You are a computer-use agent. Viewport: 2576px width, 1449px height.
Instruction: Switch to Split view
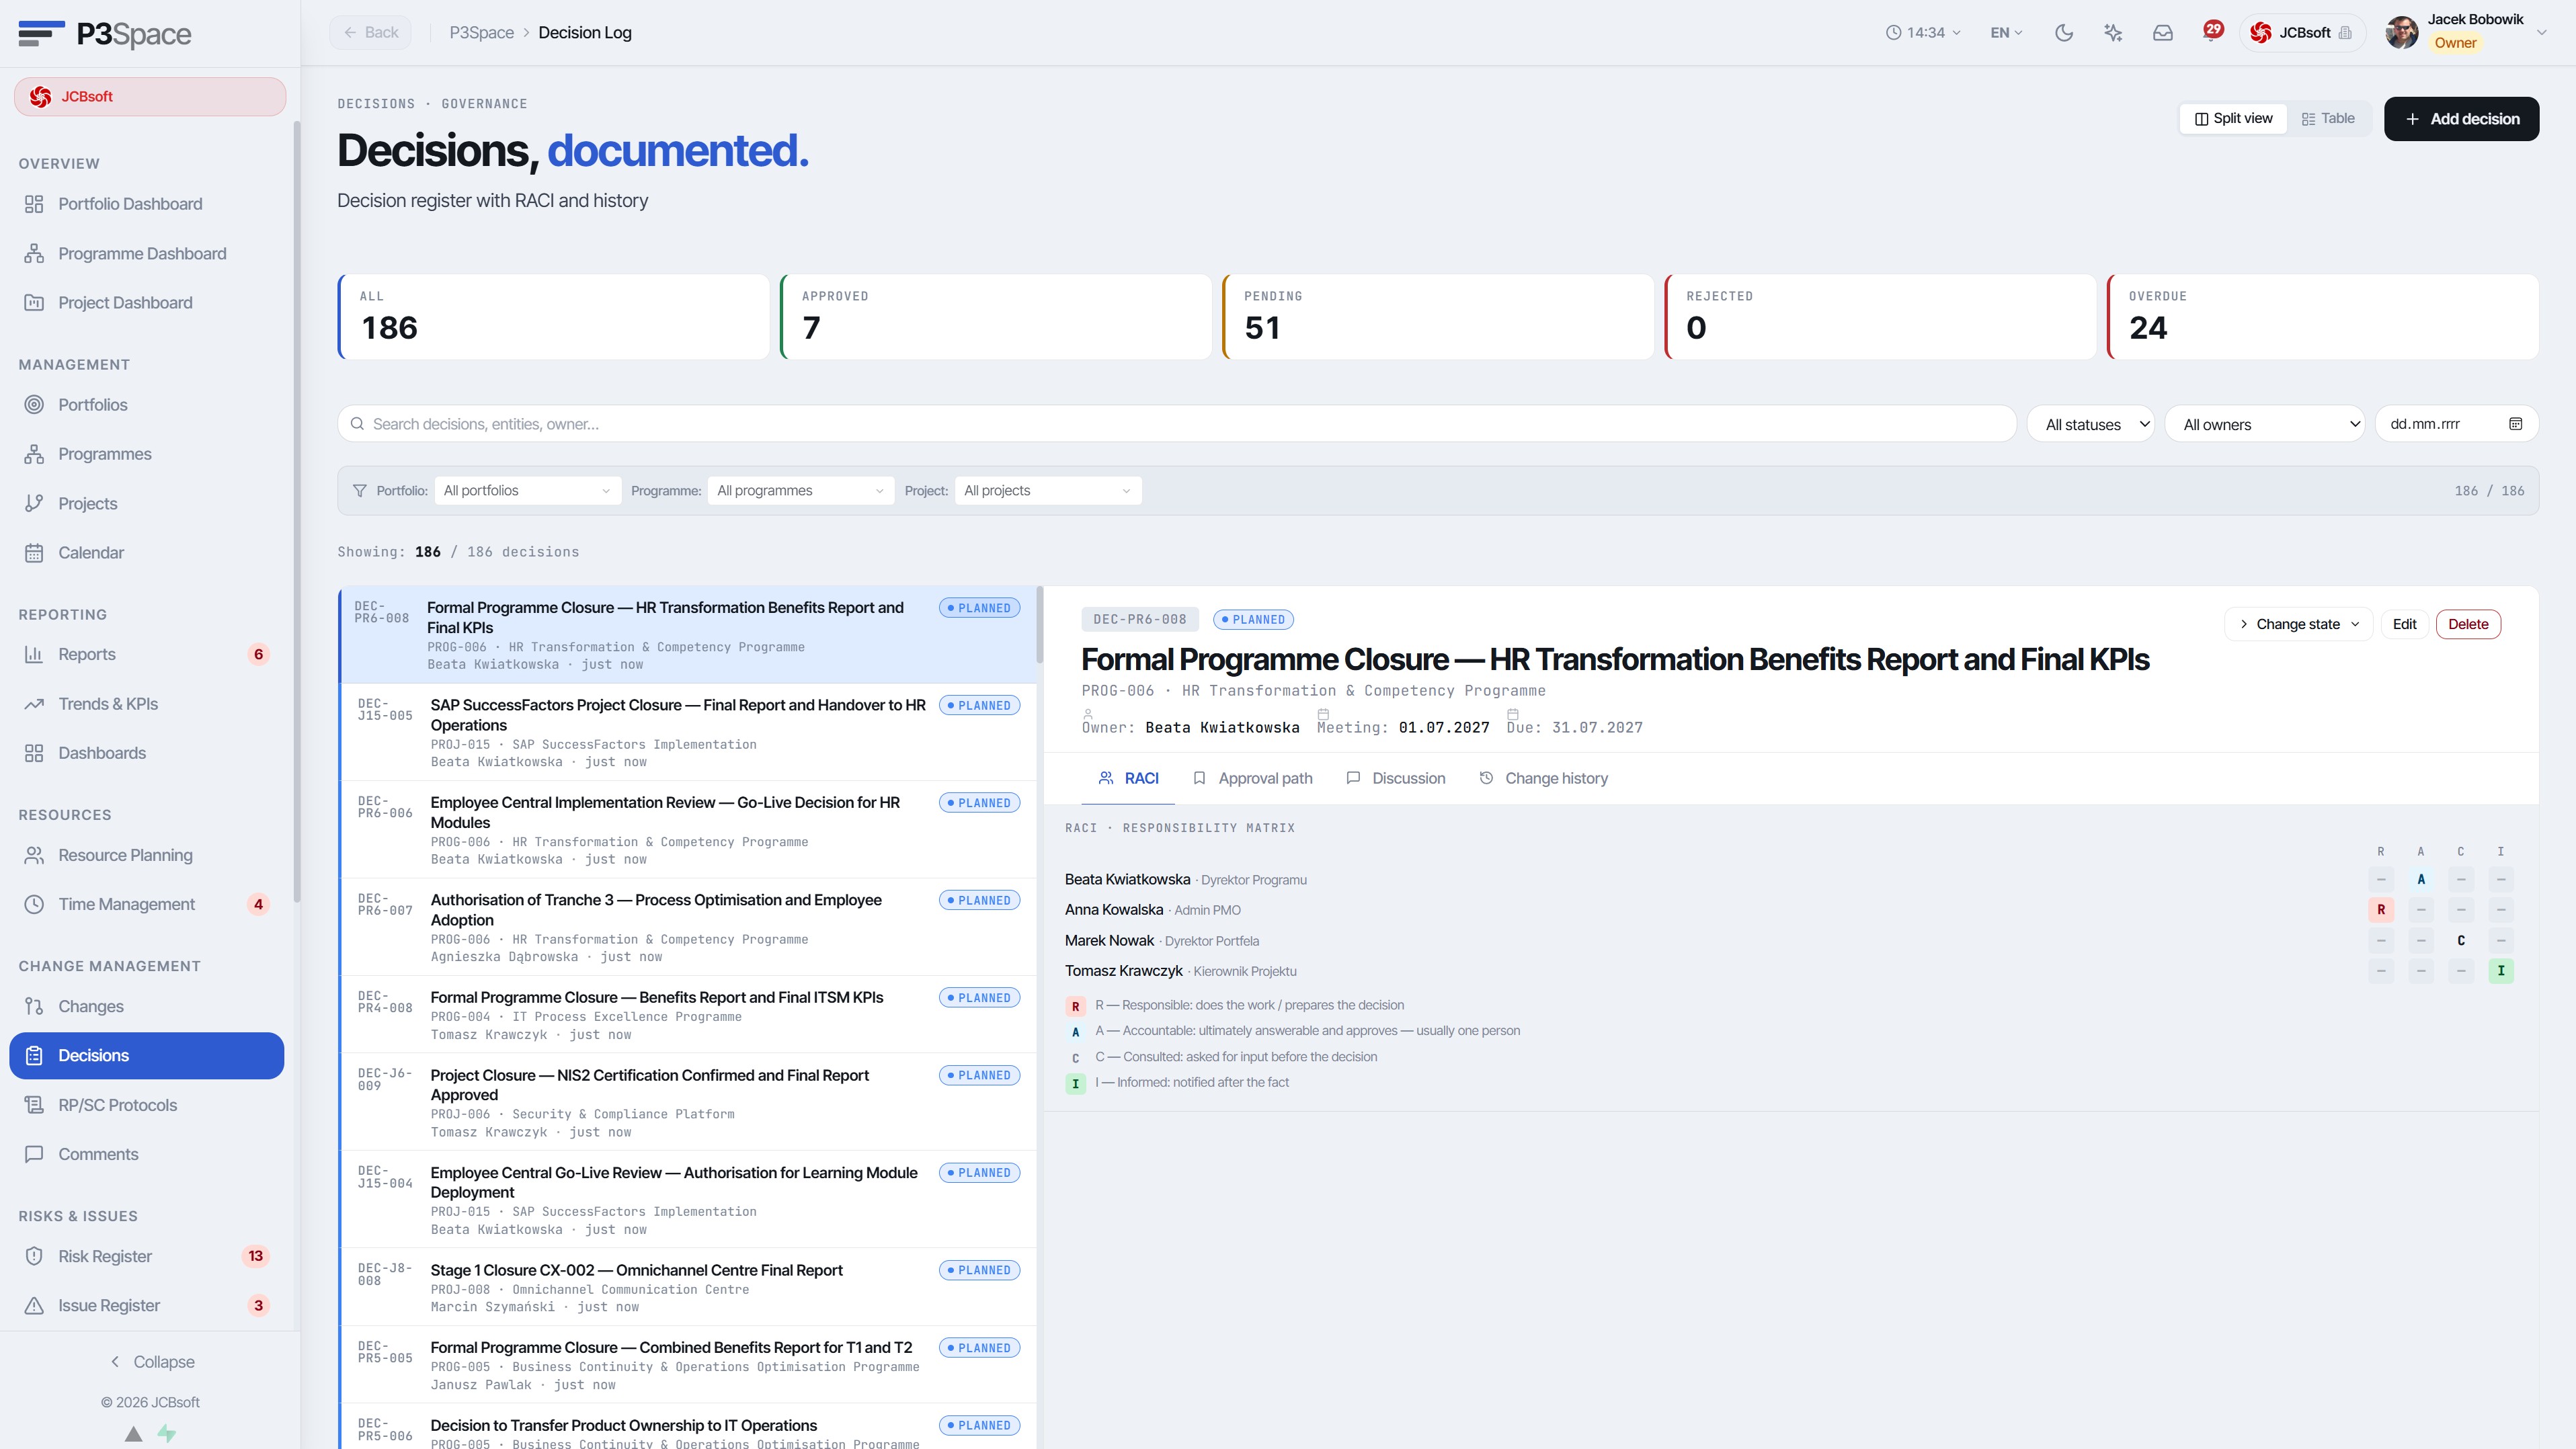[2233, 118]
